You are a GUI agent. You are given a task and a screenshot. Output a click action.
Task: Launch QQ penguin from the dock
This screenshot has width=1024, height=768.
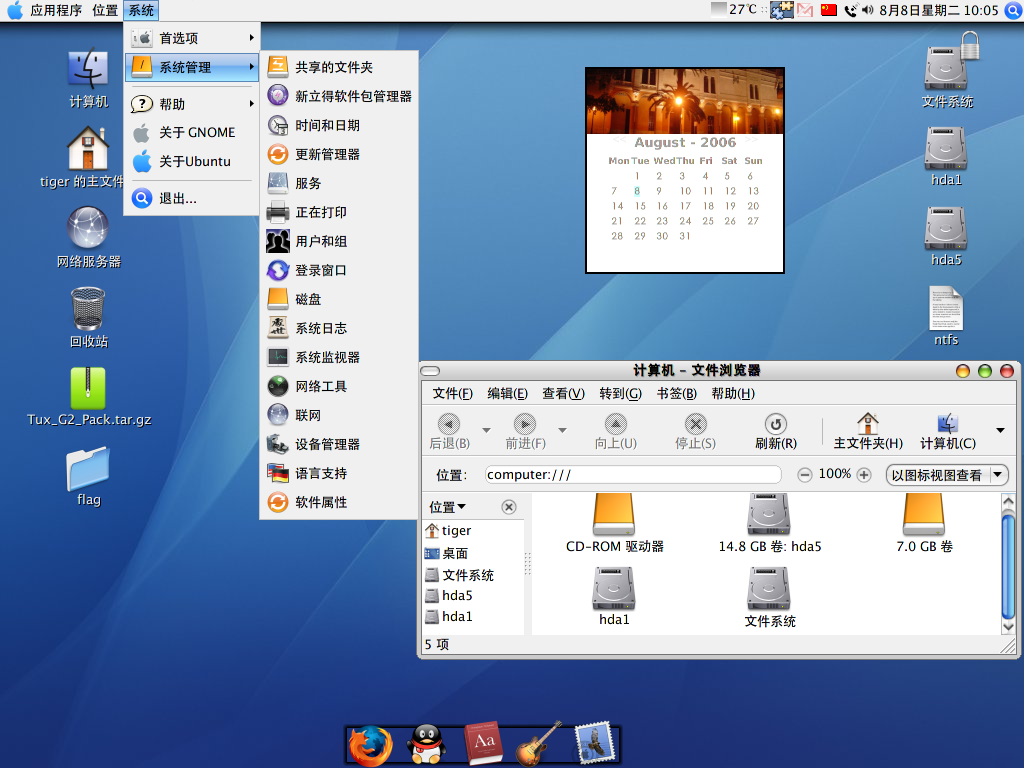tap(426, 745)
